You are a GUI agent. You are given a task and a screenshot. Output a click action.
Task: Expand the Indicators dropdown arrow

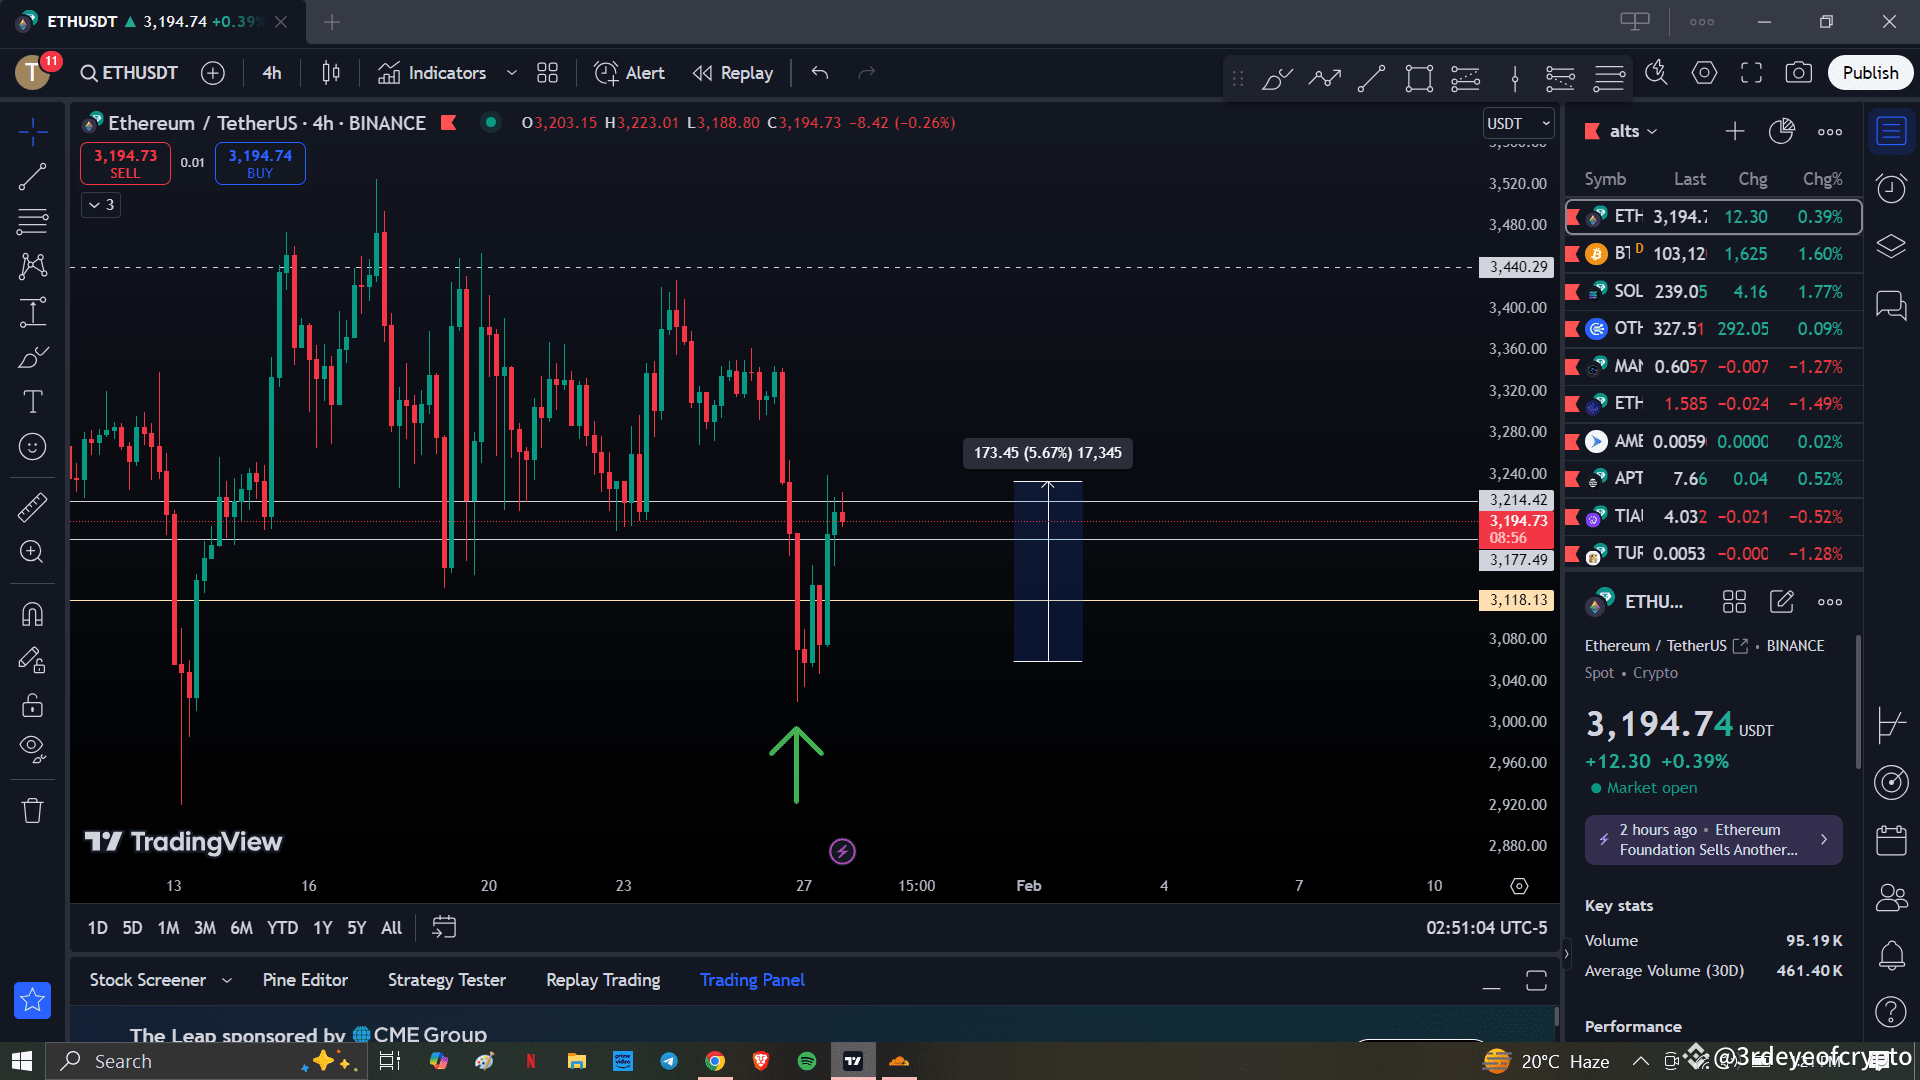[511, 72]
